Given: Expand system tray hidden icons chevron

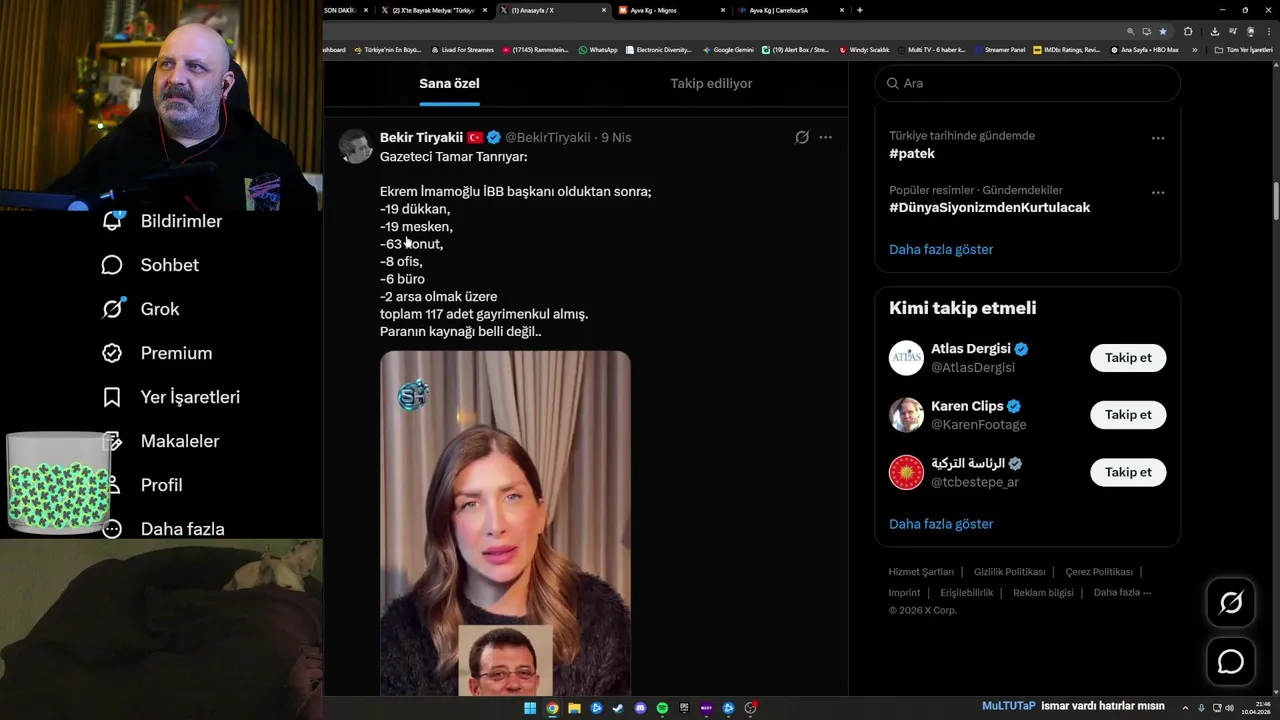Looking at the screenshot, I should pos(1185,708).
